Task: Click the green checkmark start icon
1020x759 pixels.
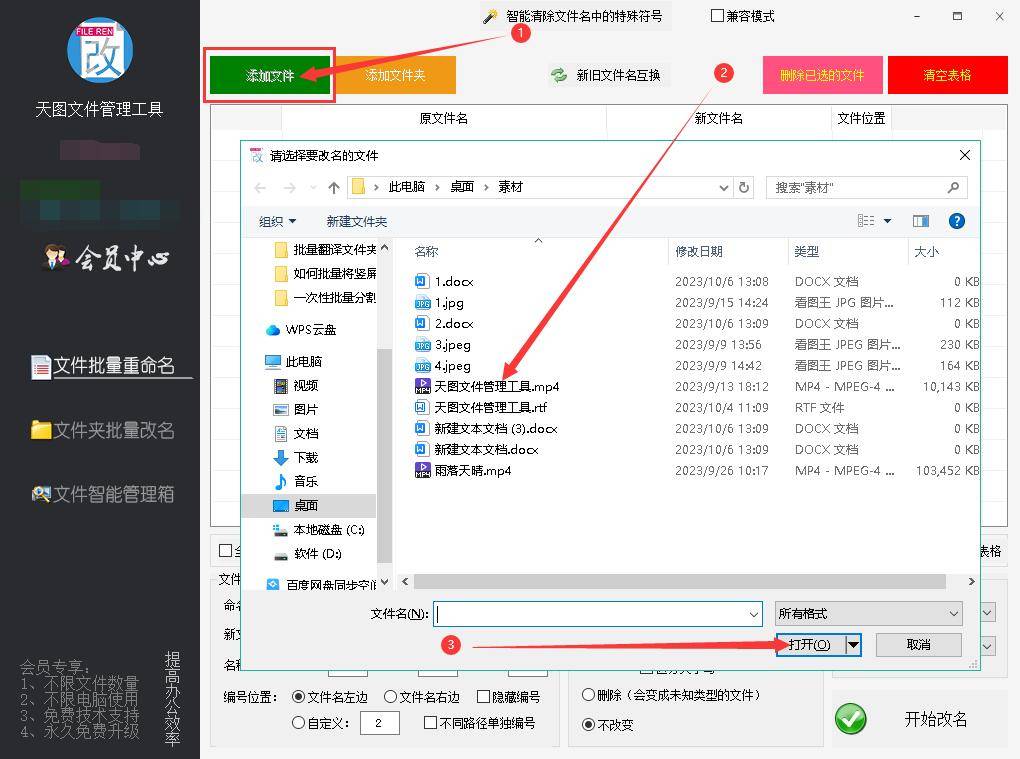Action: click(850, 719)
